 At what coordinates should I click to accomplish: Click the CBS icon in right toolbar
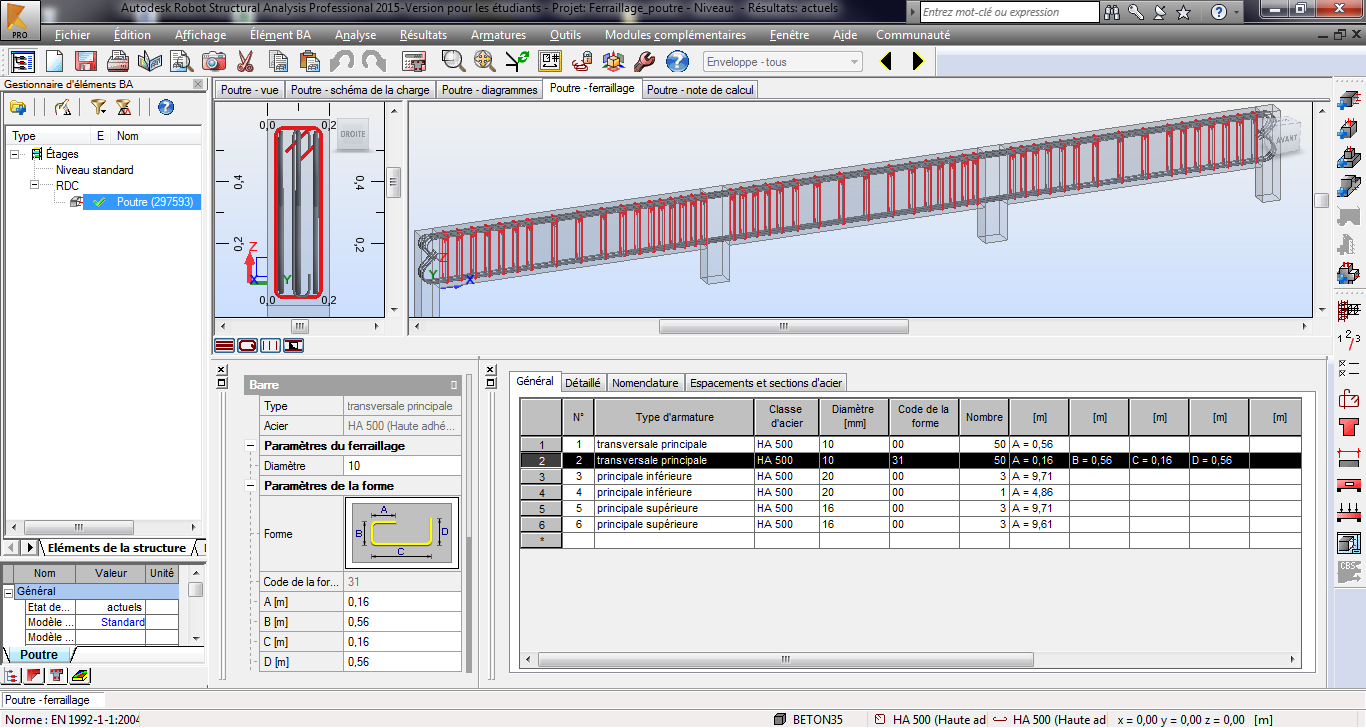point(1348,572)
